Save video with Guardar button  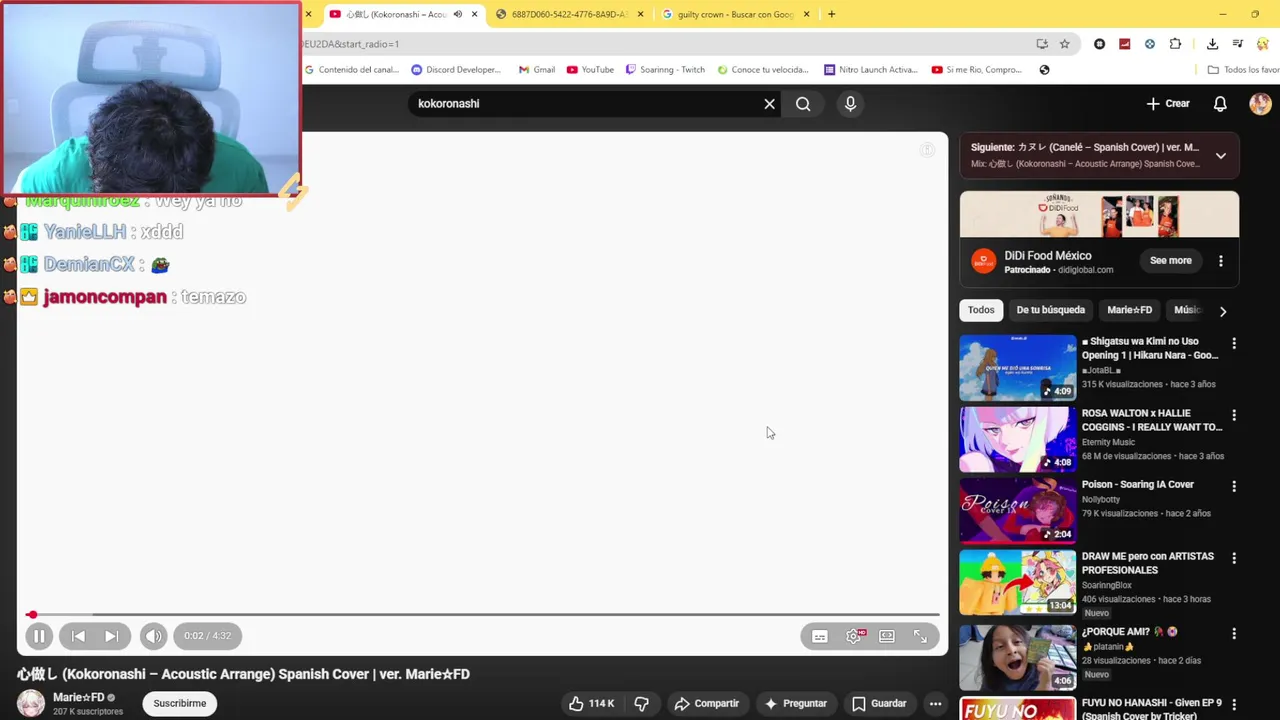[879, 704]
